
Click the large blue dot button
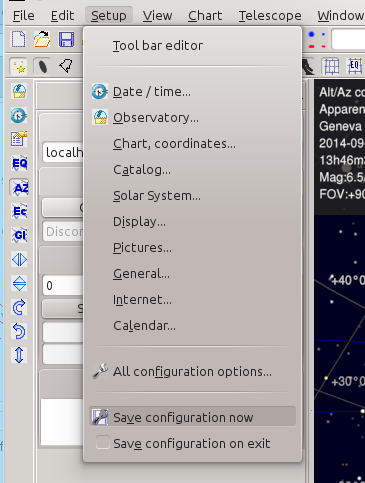[312, 34]
